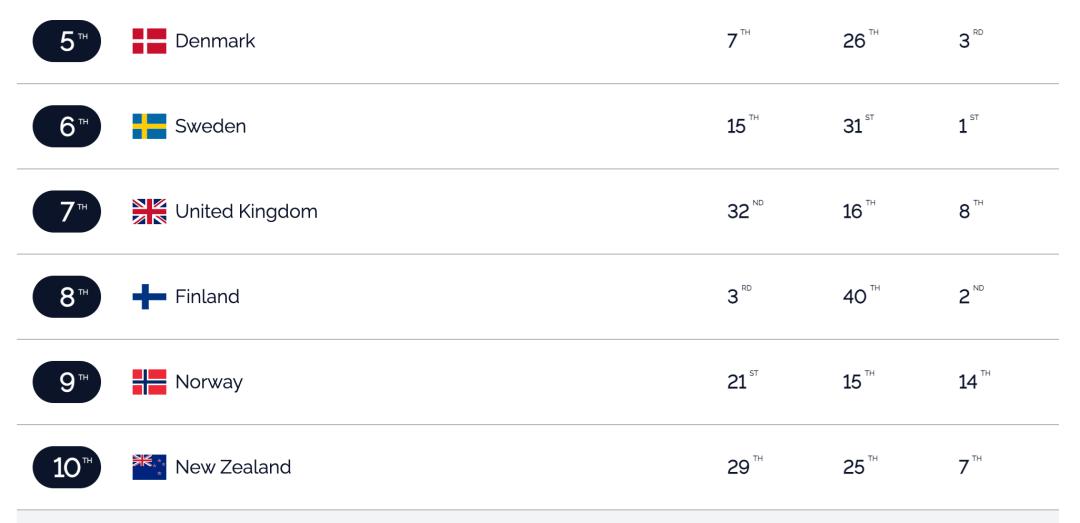Click the Finland flag icon

click(149, 297)
